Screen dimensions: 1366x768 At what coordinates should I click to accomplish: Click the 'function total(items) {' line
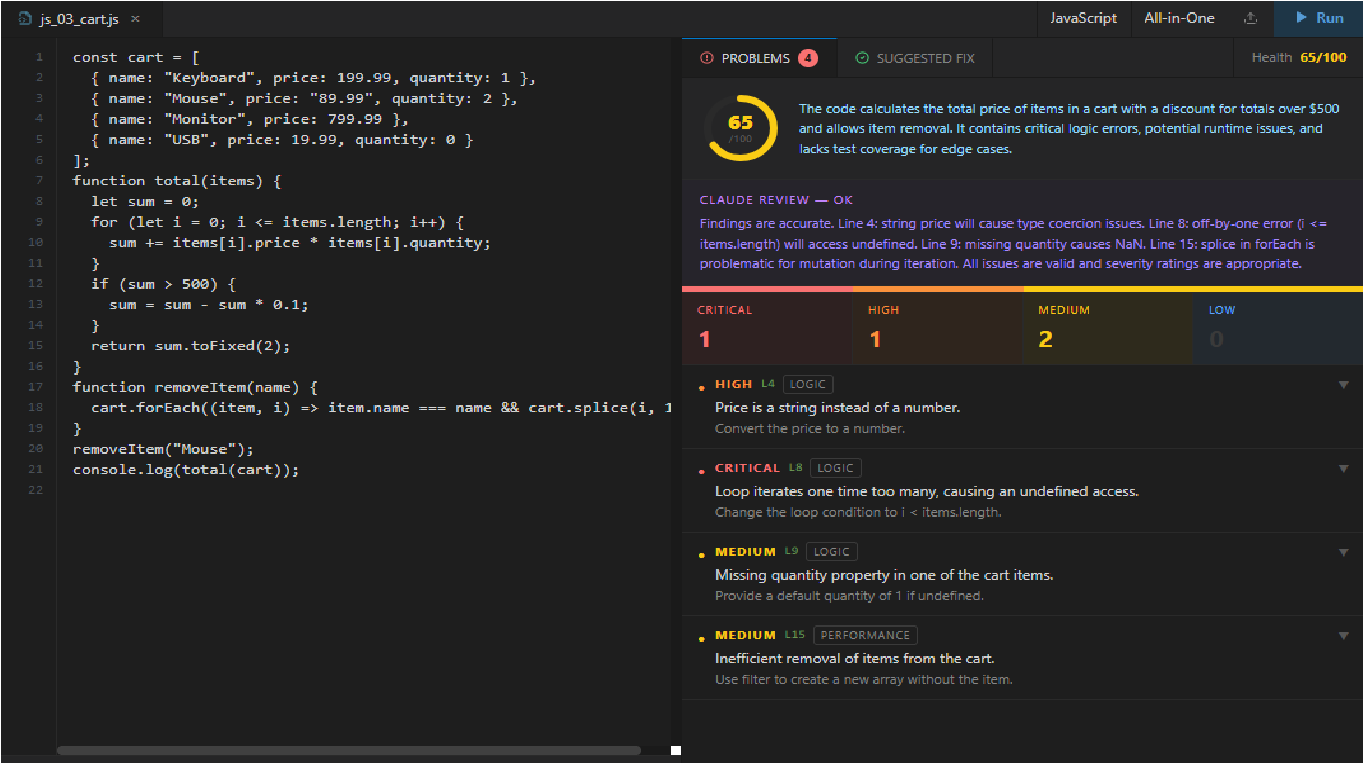tap(177, 181)
